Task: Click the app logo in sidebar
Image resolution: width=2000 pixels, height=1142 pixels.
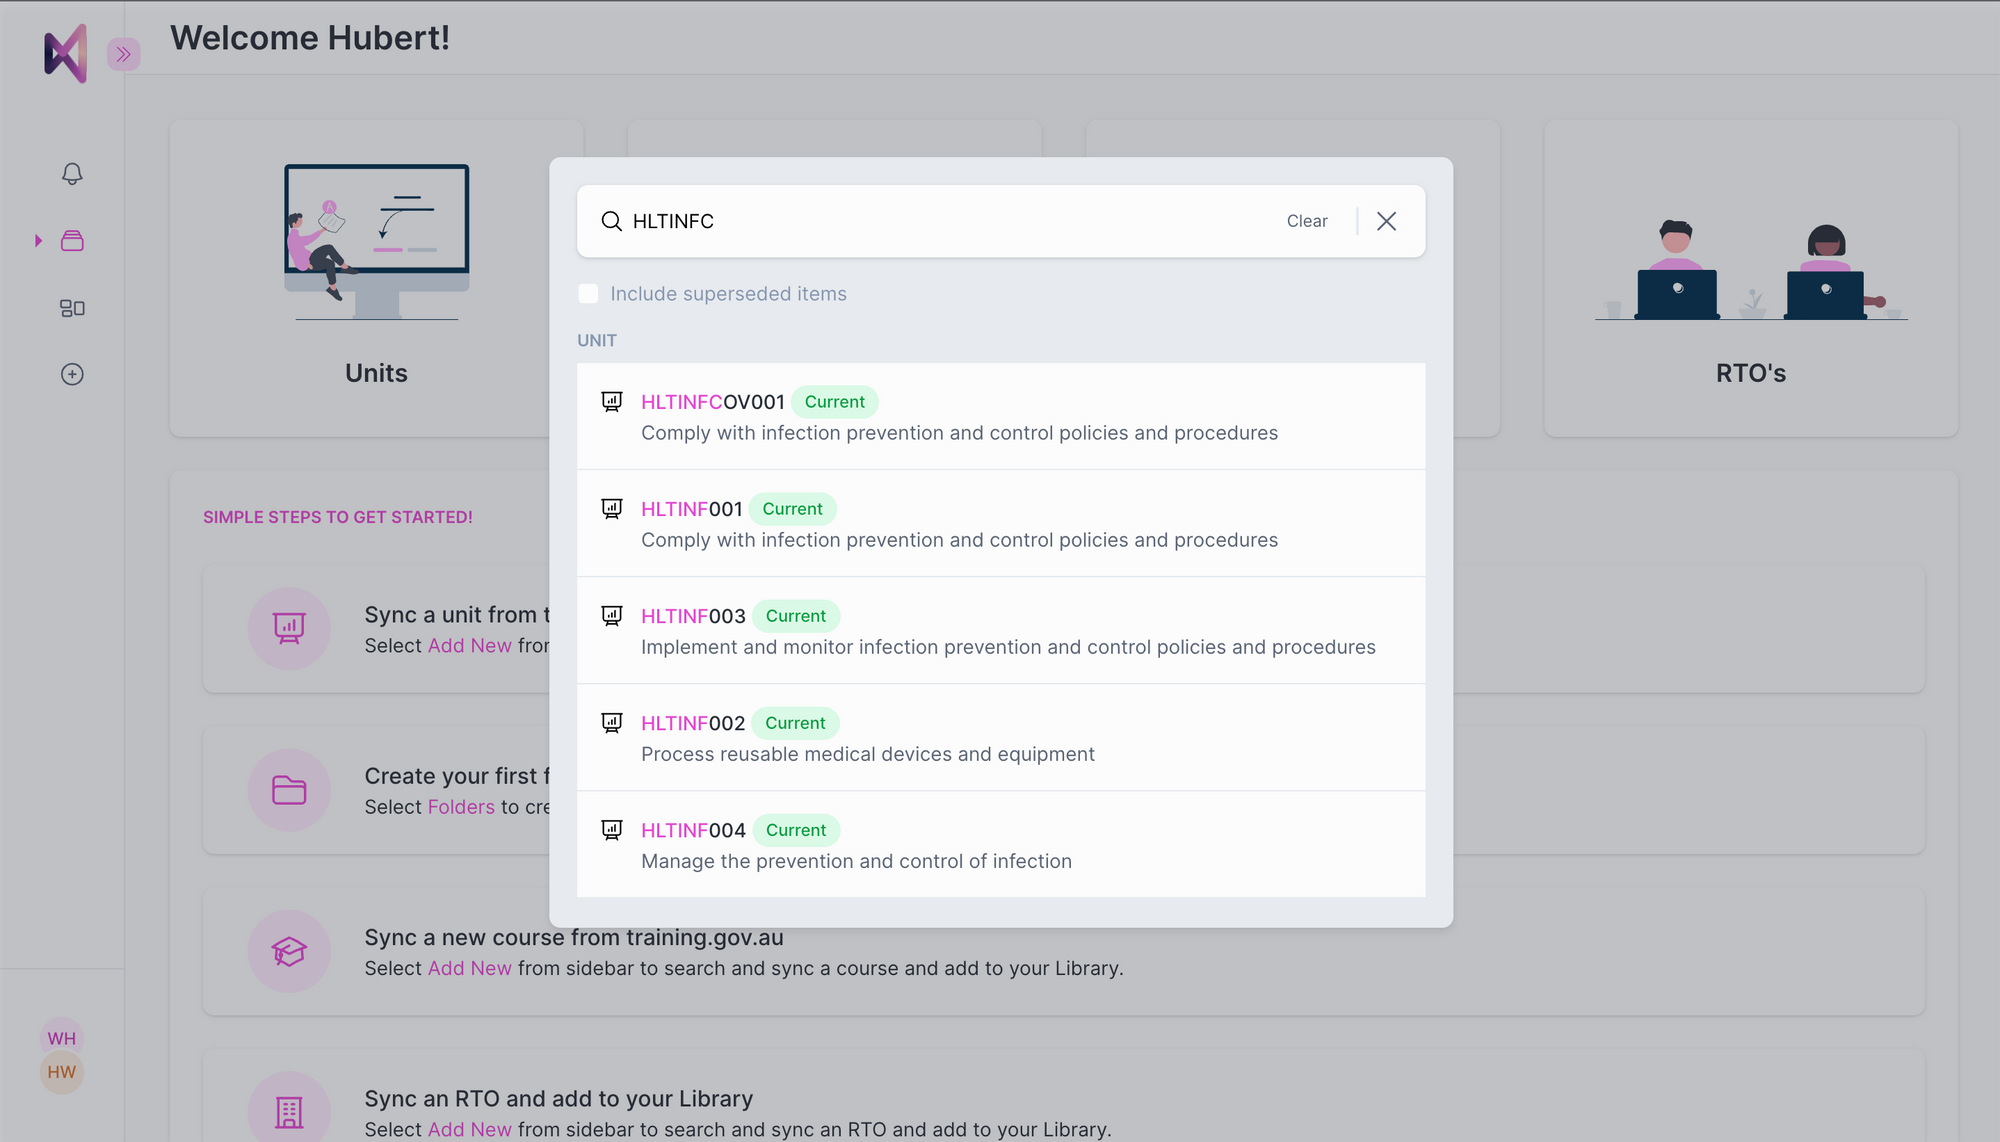Action: pos(66,54)
